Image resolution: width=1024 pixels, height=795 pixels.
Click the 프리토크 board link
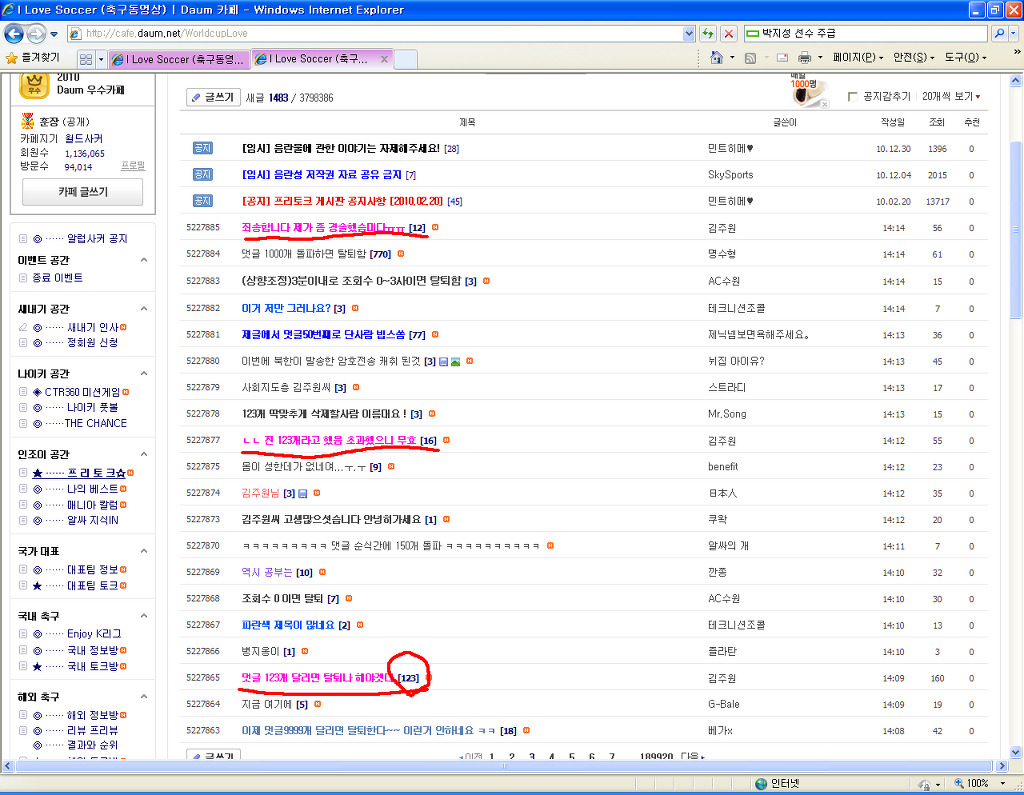(x=96, y=473)
